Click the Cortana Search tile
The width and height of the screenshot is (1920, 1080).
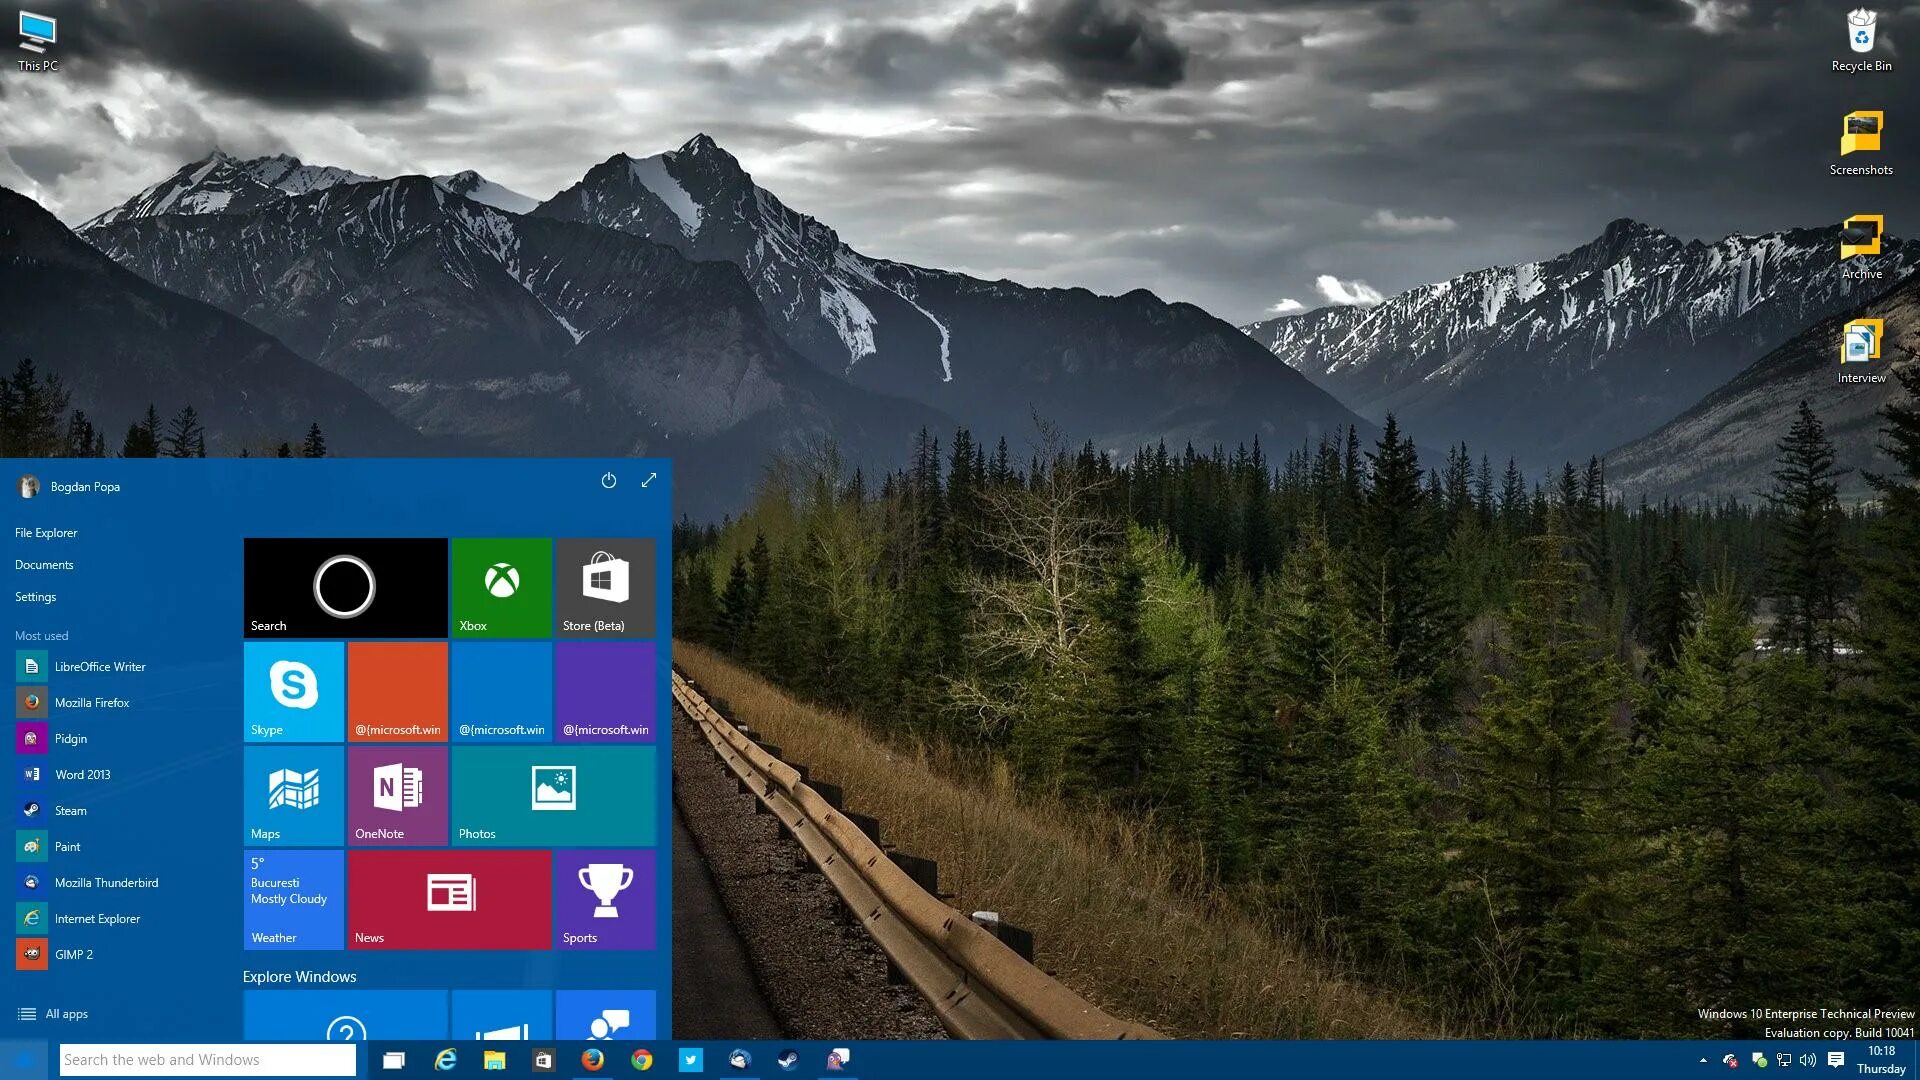pos(345,587)
